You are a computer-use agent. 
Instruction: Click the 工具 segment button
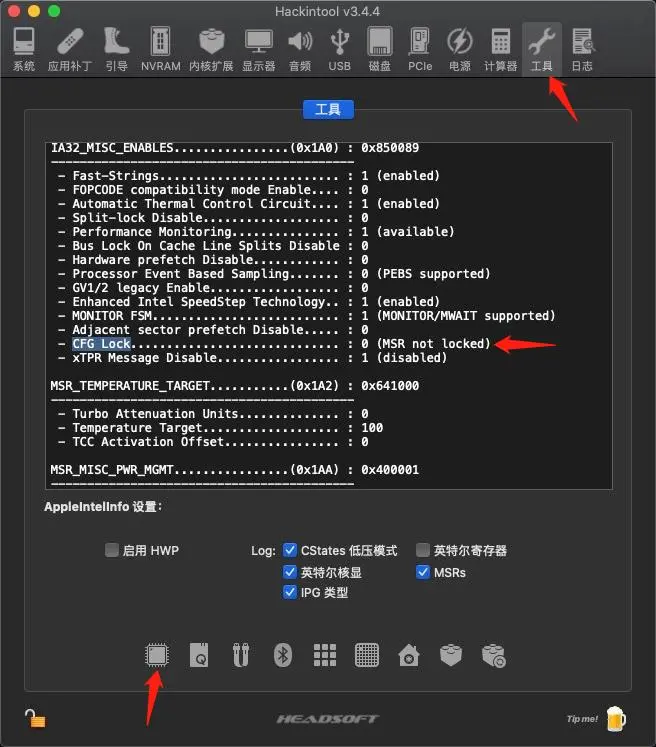(x=328, y=109)
